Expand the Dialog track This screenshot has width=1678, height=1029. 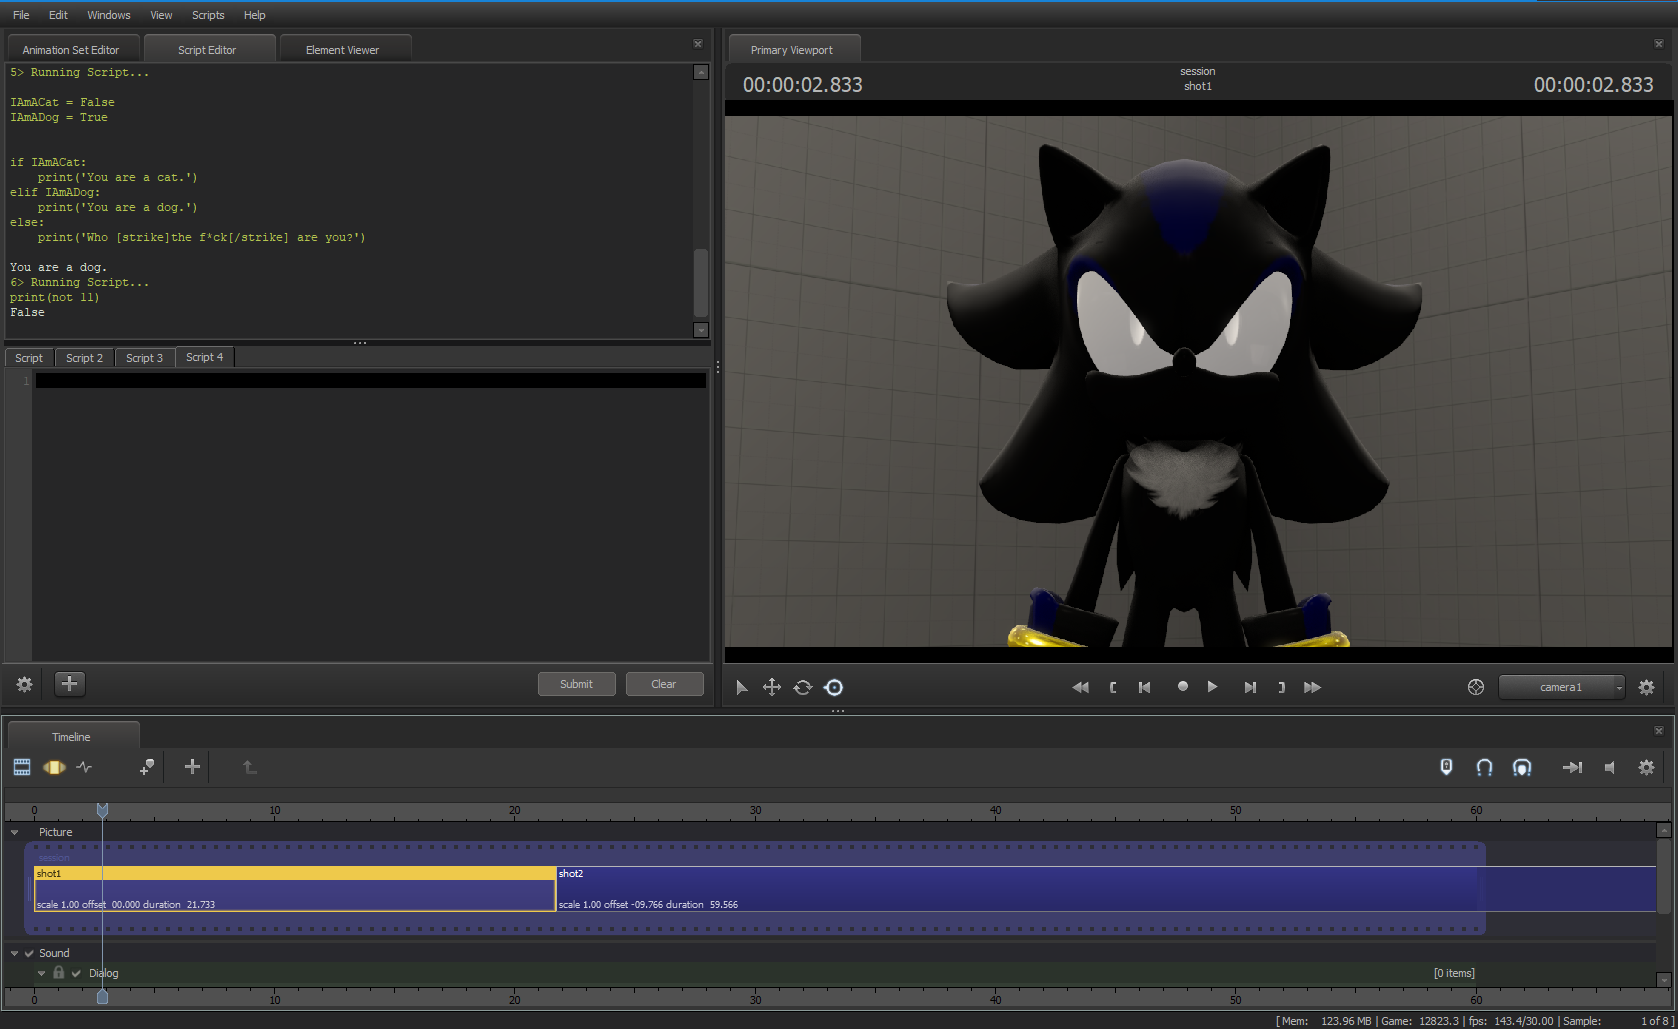pos(41,973)
